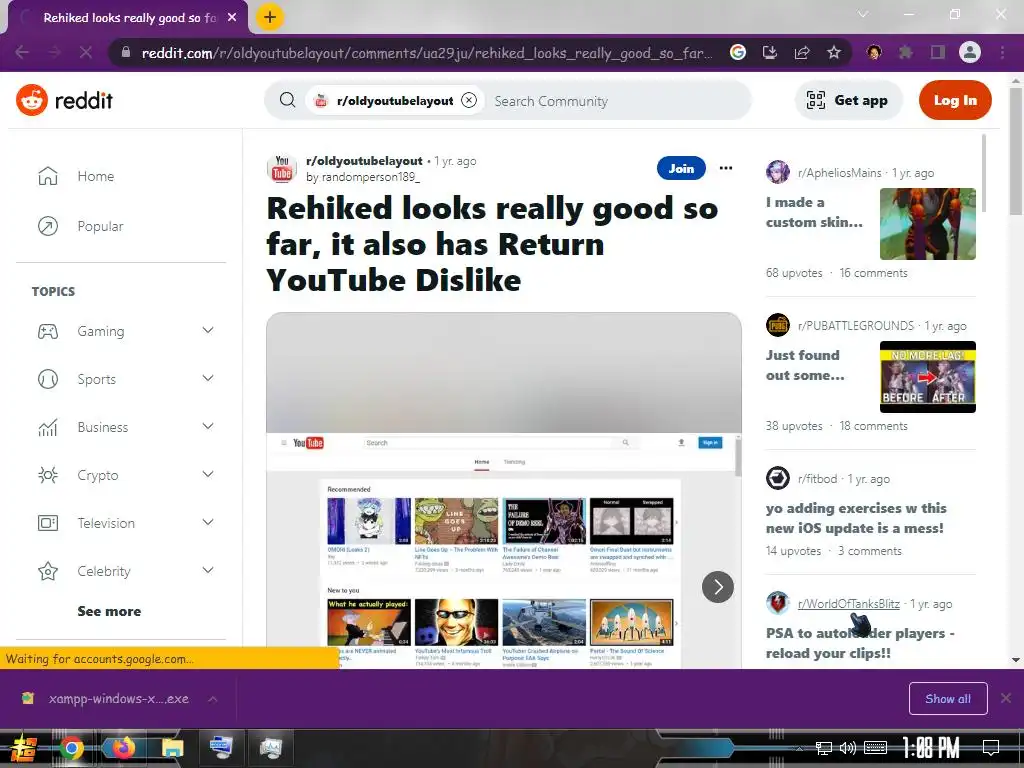Click the Television icon
Screen dimensions: 1024x768
click(x=48, y=522)
